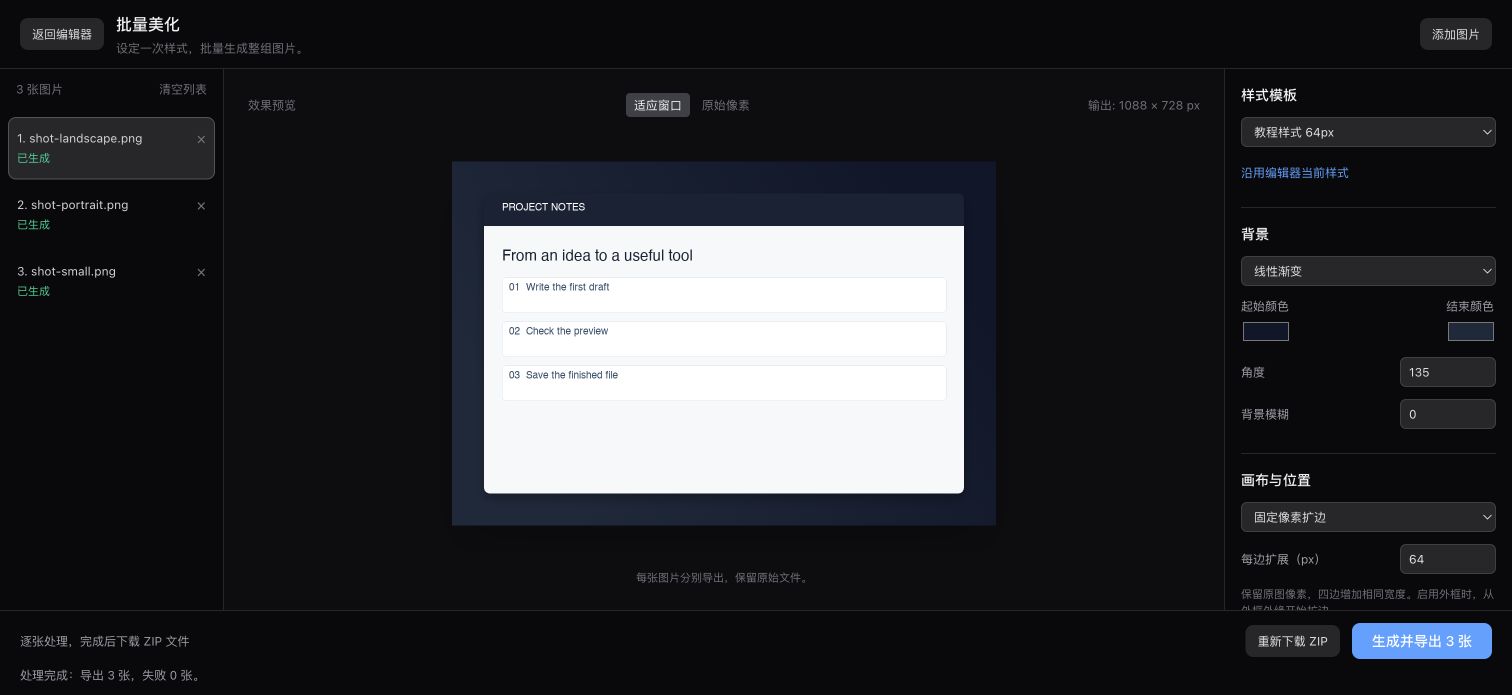Select shot-landscape.png list item

click(x=111, y=148)
